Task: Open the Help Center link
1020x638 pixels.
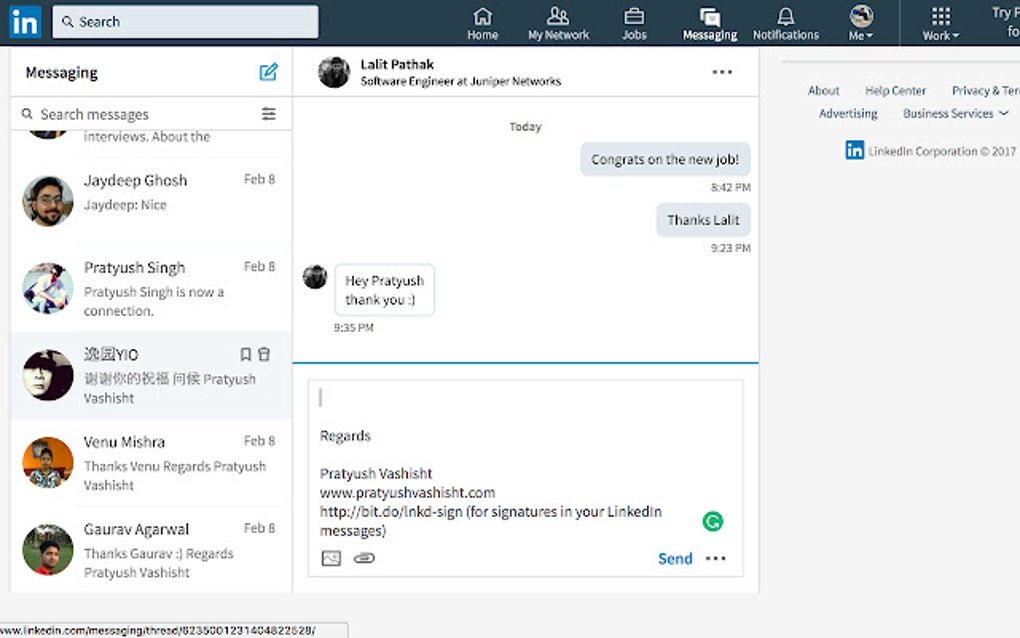Action: (895, 90)
